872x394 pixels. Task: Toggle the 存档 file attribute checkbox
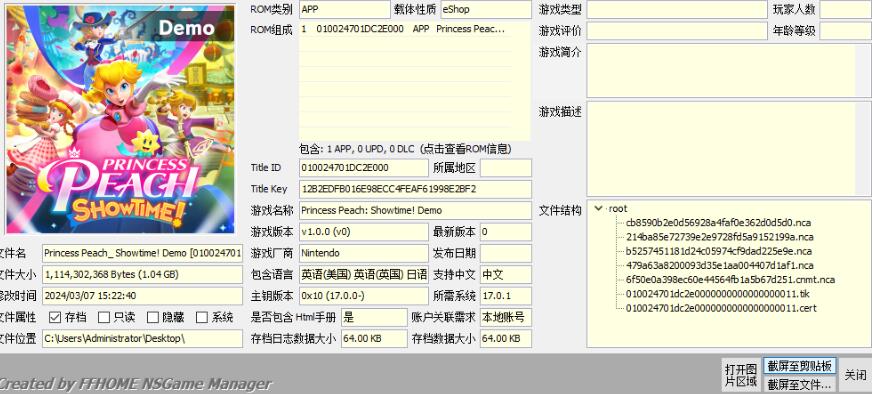[x=54, y=317]
